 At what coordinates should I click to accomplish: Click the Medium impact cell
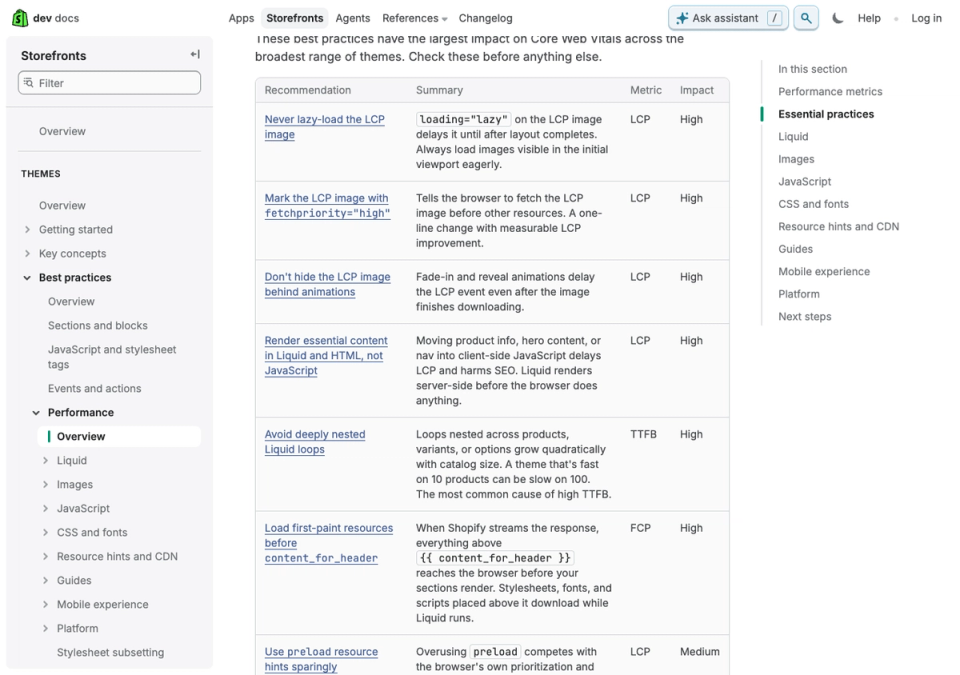(x=699, y=652)
